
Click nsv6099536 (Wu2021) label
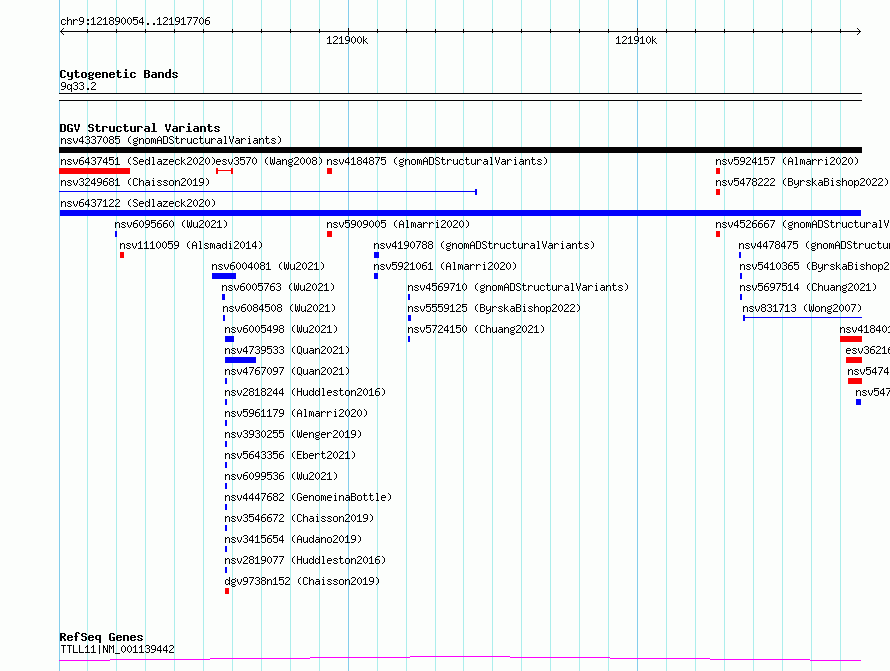pyautogui.click(x=281, y=476)
